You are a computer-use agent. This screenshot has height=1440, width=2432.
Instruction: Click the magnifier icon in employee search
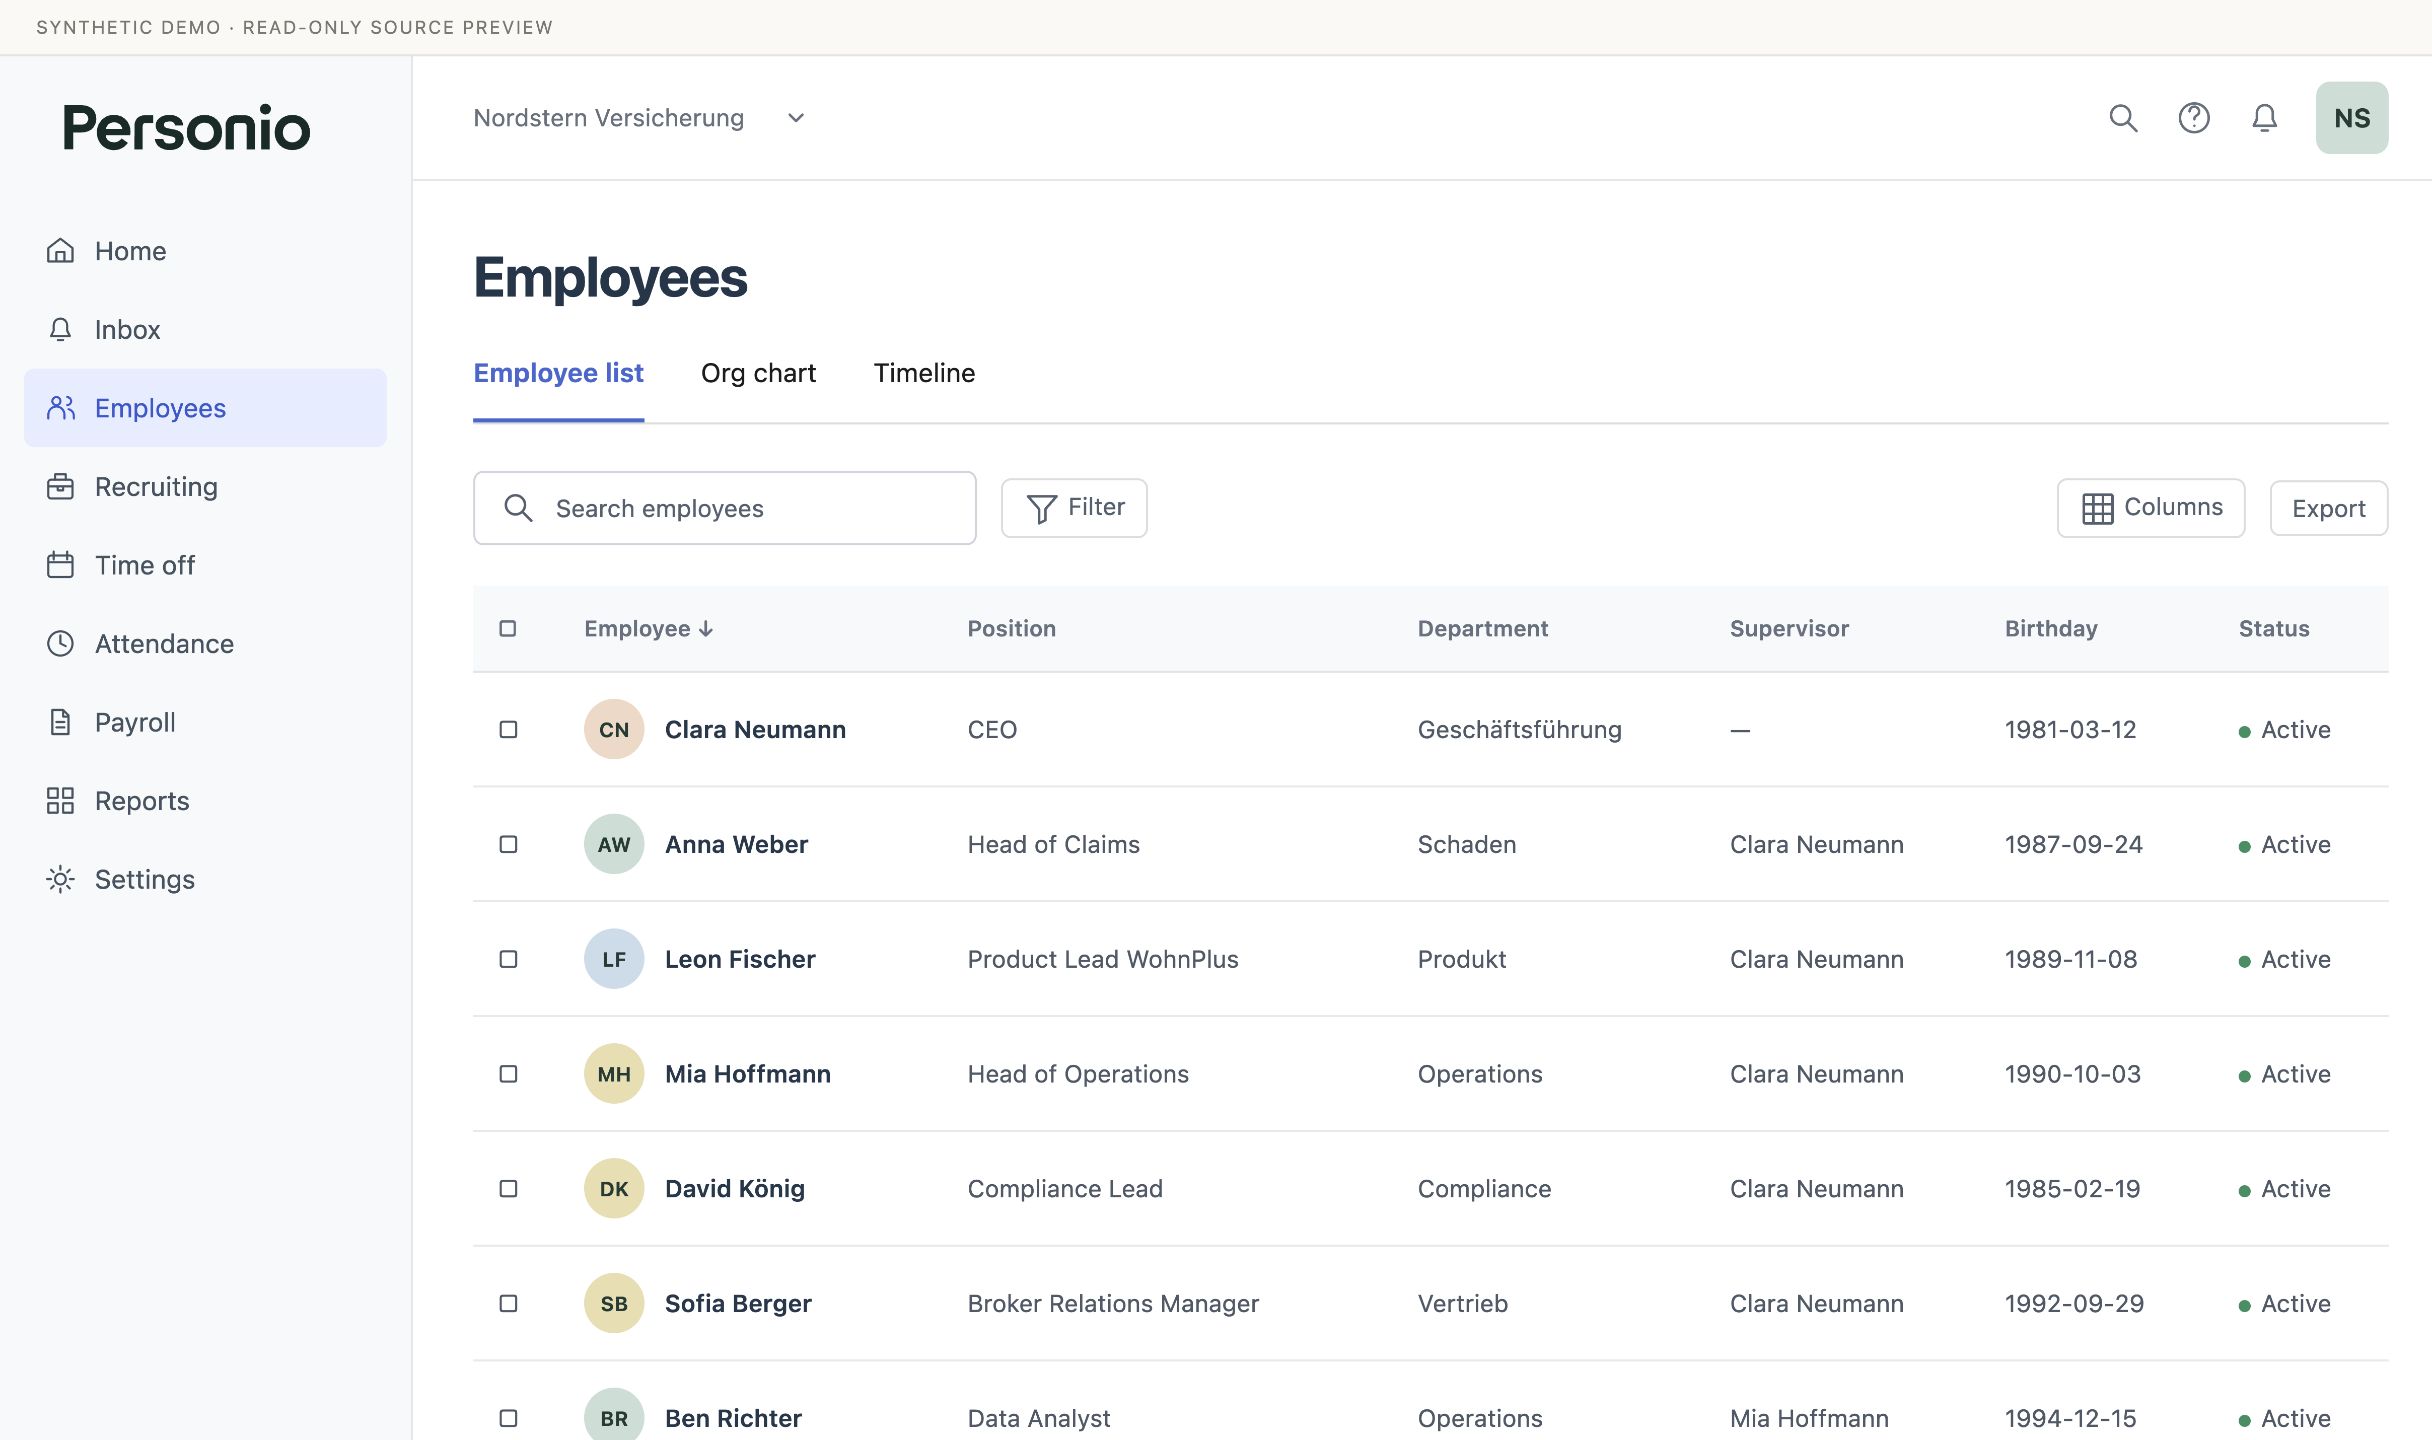pos(518,508)
